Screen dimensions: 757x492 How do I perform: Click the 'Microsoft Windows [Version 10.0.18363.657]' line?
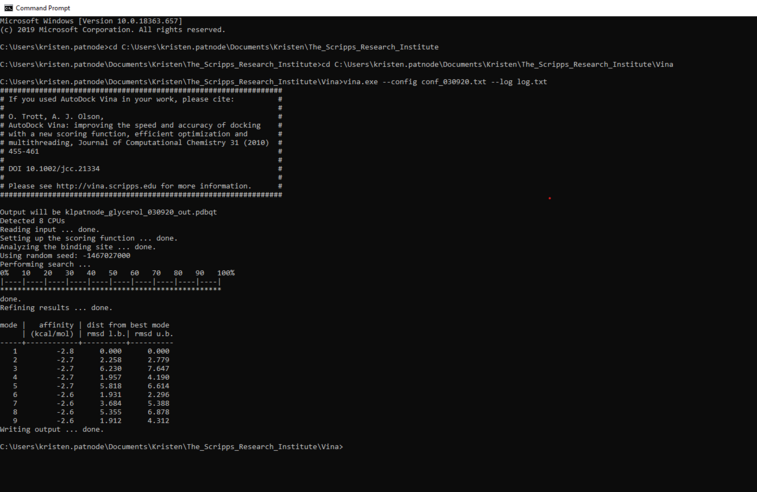pos(91,21)
